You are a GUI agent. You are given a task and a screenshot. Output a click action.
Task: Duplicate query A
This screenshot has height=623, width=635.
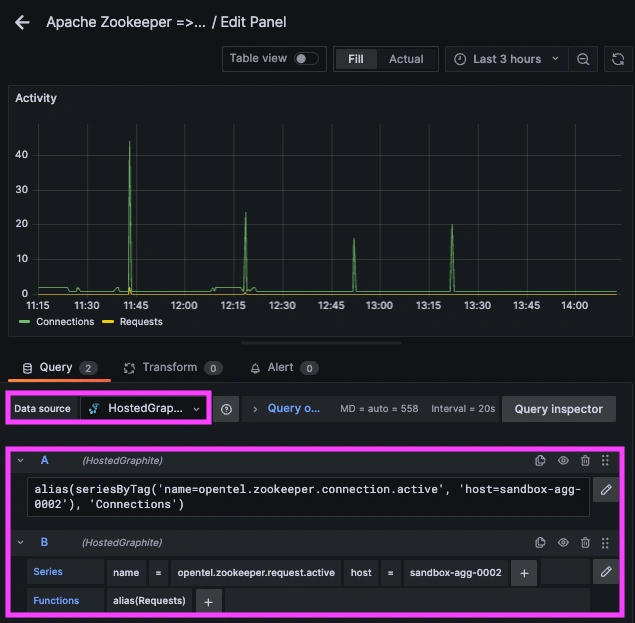coord(541,461)
